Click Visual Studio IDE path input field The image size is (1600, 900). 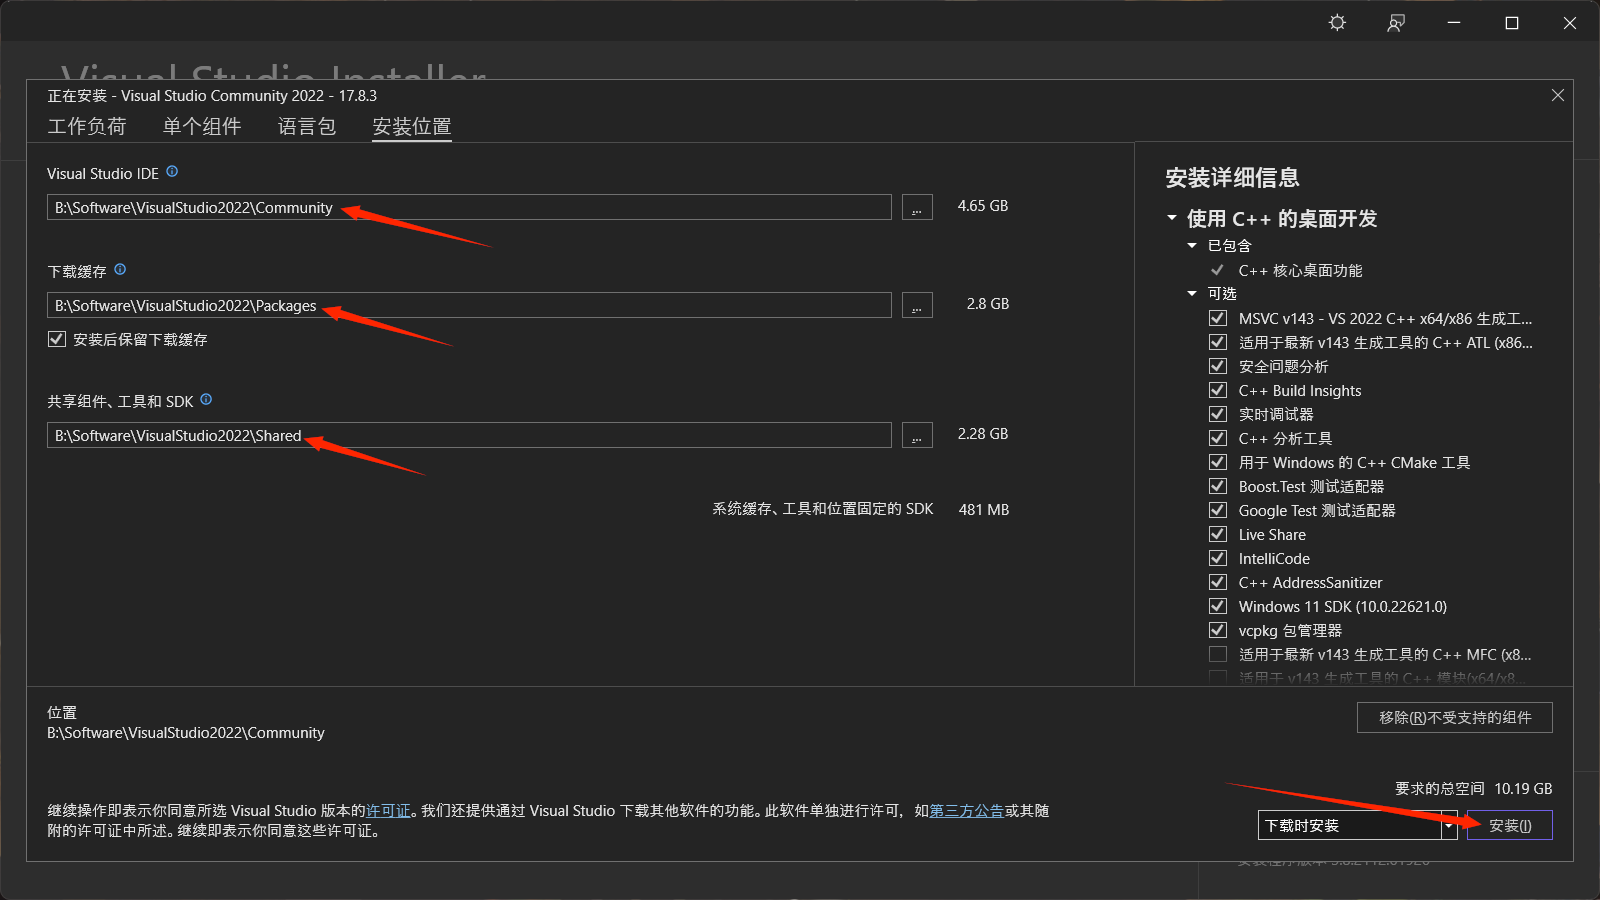coord(469,207)
